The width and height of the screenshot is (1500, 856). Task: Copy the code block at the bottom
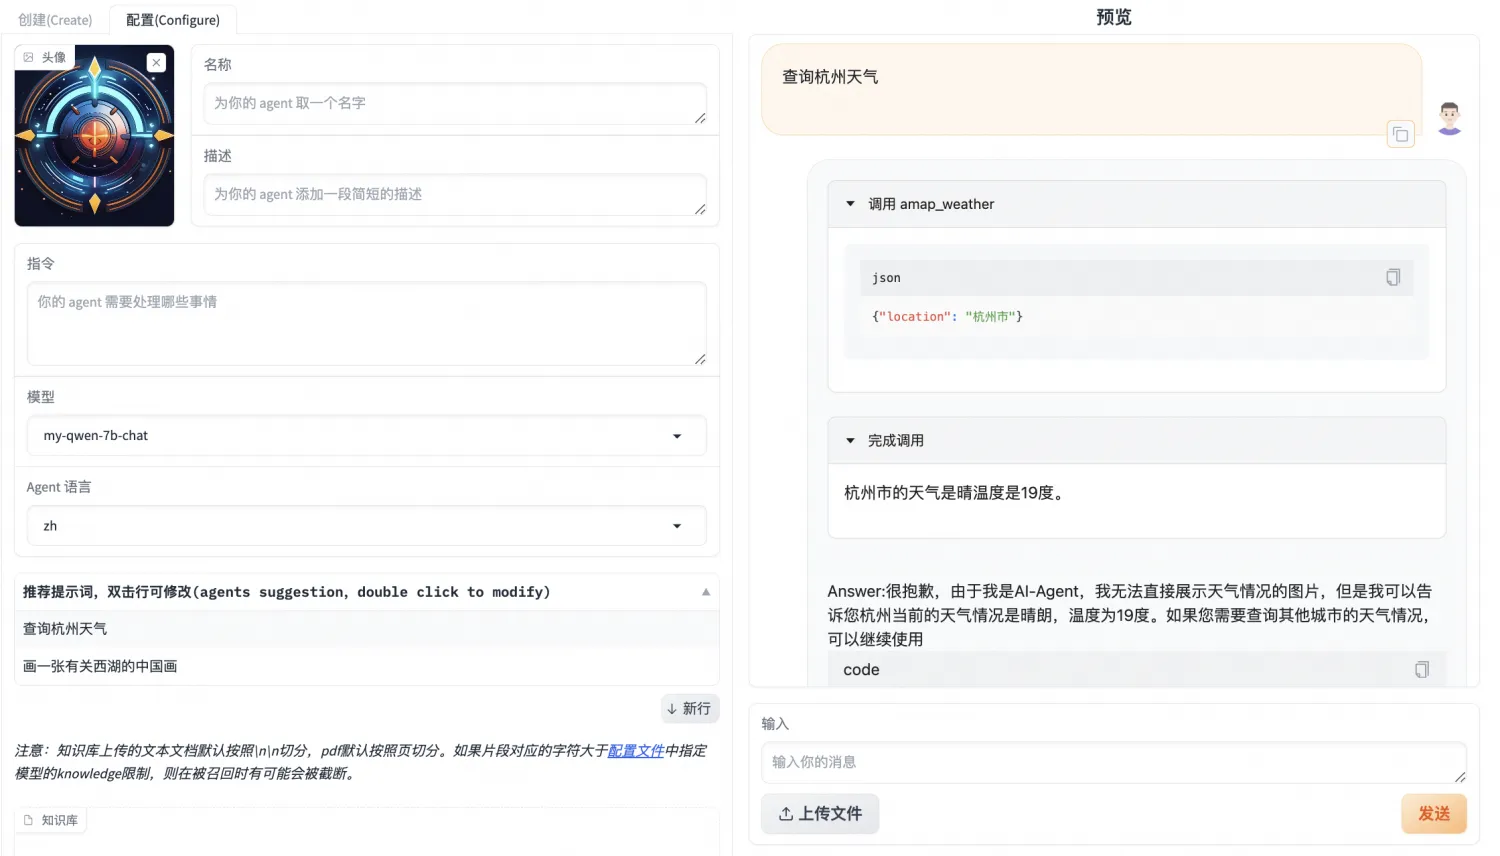click(1422, 669)
